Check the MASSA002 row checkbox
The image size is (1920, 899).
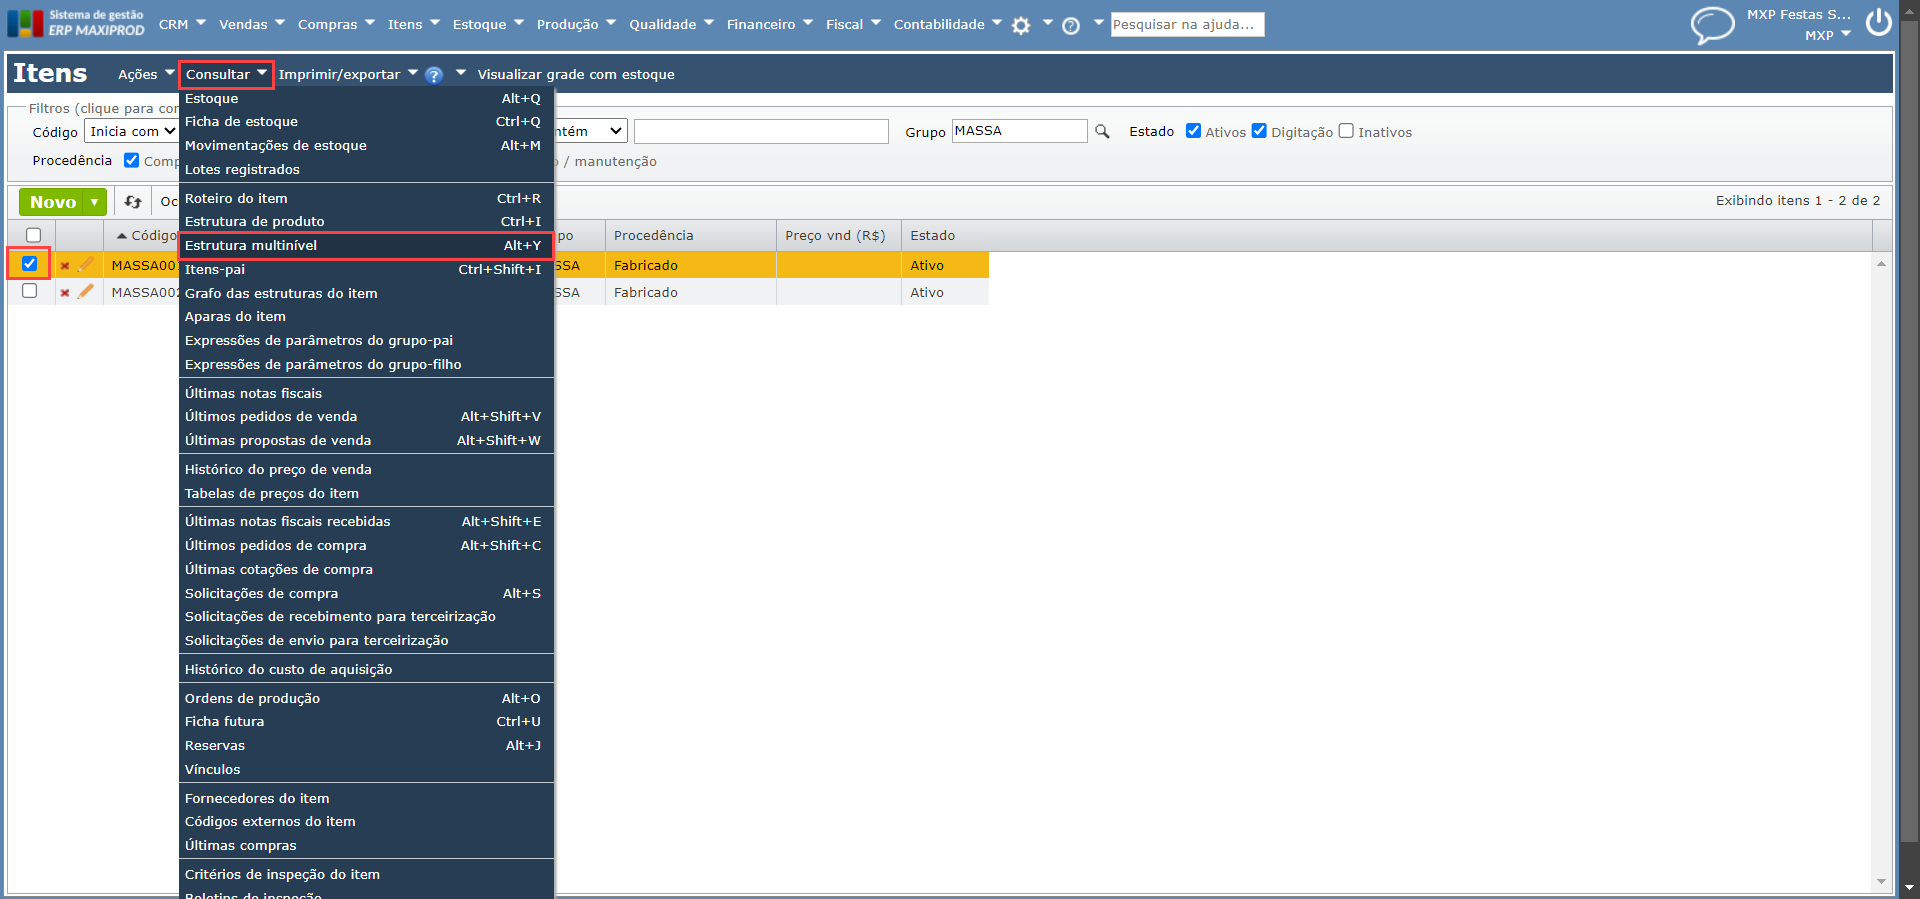(x=29, y=291)
